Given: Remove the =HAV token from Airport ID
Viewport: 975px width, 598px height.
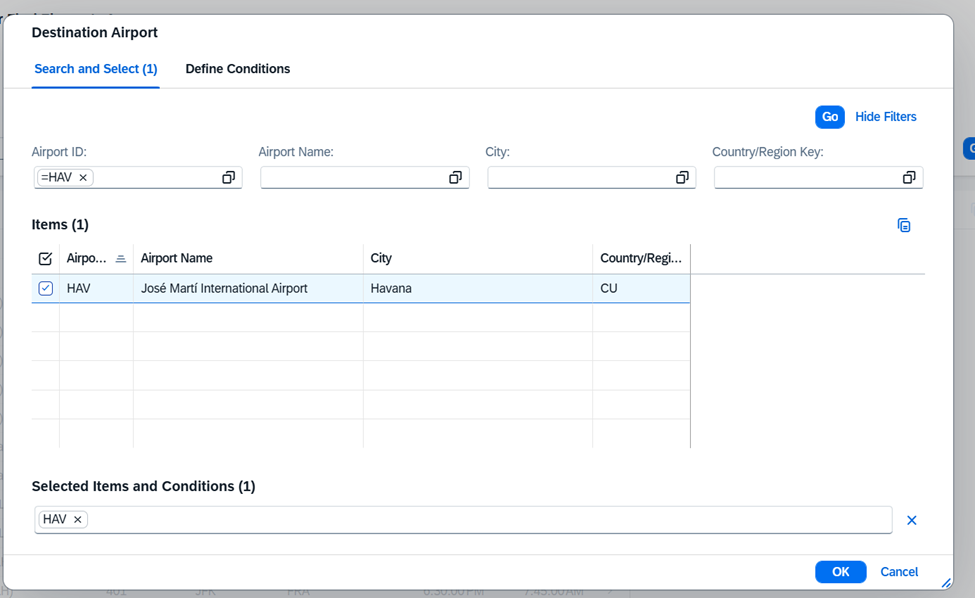Looking at the screenshot, I should click(84, 178).
